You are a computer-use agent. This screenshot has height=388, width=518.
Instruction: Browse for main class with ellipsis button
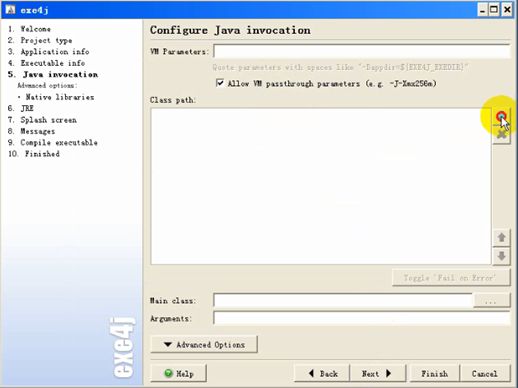click(x=491, y=301)
